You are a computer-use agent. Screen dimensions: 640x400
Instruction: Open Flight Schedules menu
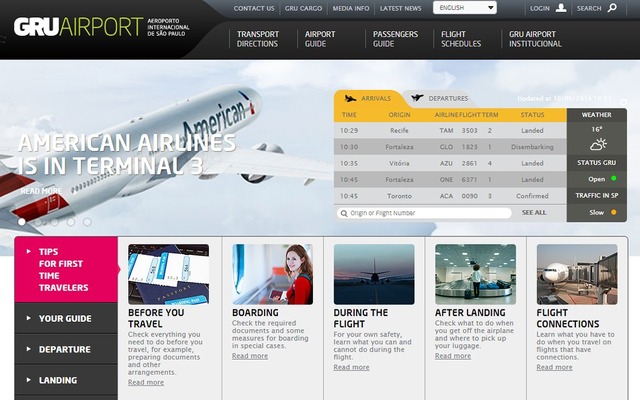[461, 39]
